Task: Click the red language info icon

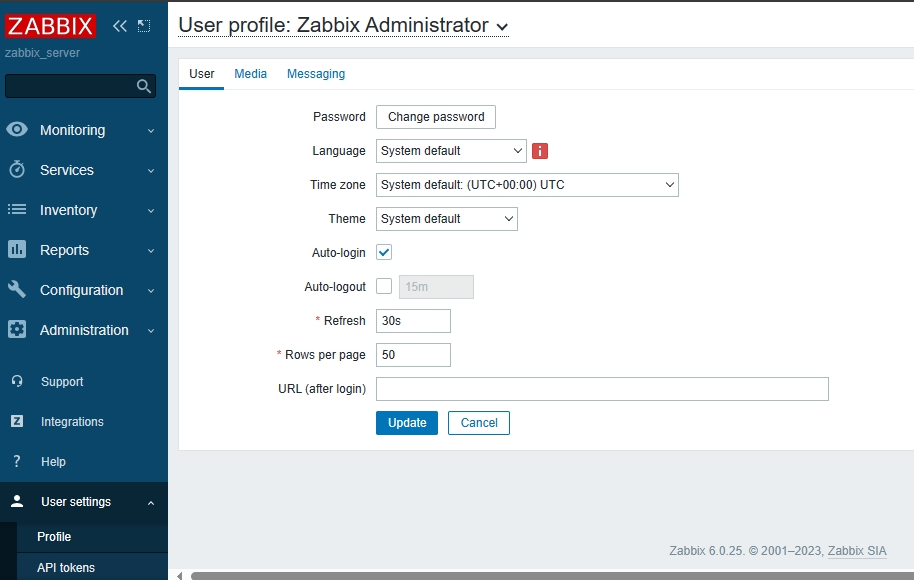Action: tap(540, 151)
